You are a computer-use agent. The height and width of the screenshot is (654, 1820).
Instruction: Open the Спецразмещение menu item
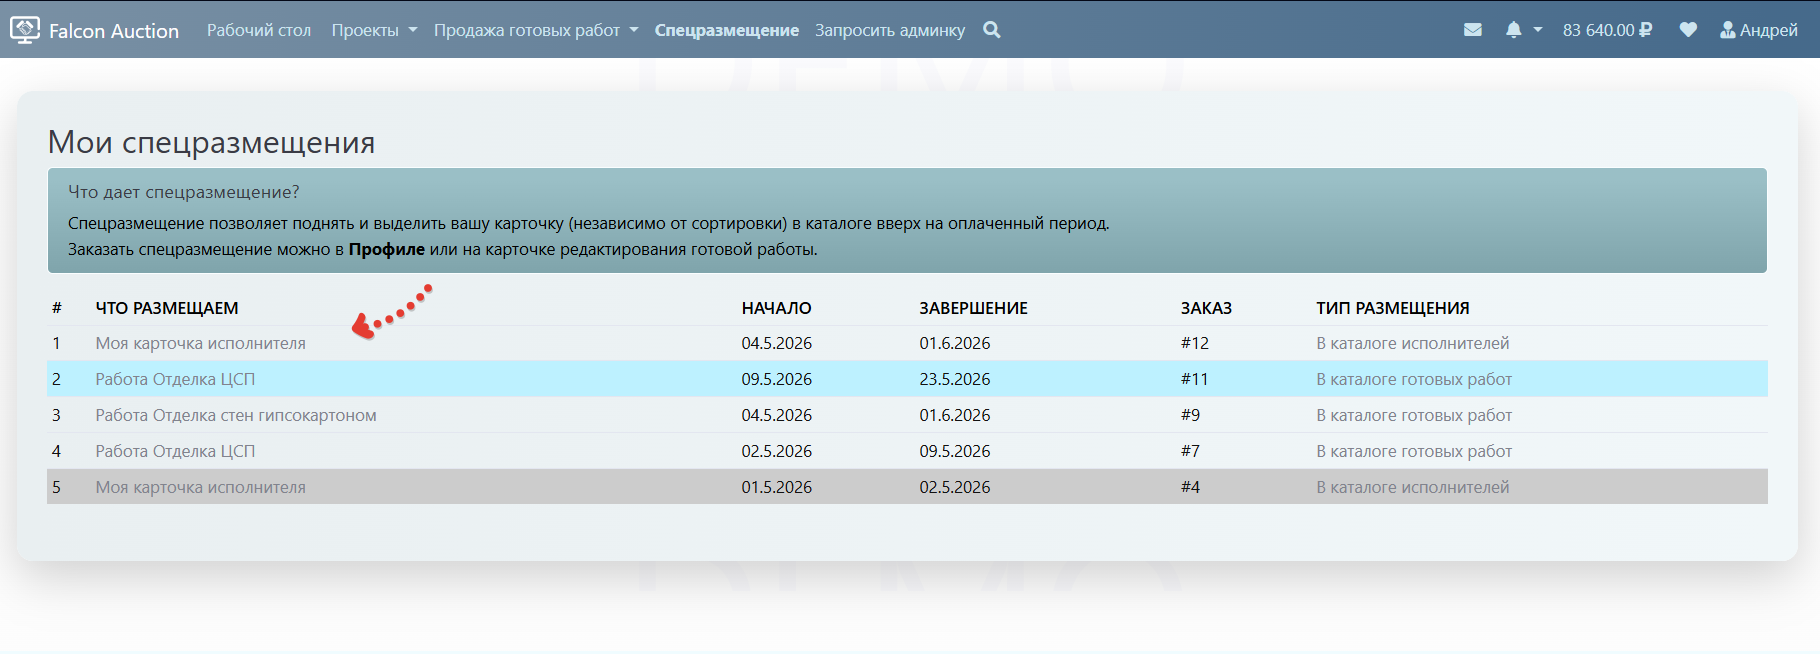[x=727, y=30]
